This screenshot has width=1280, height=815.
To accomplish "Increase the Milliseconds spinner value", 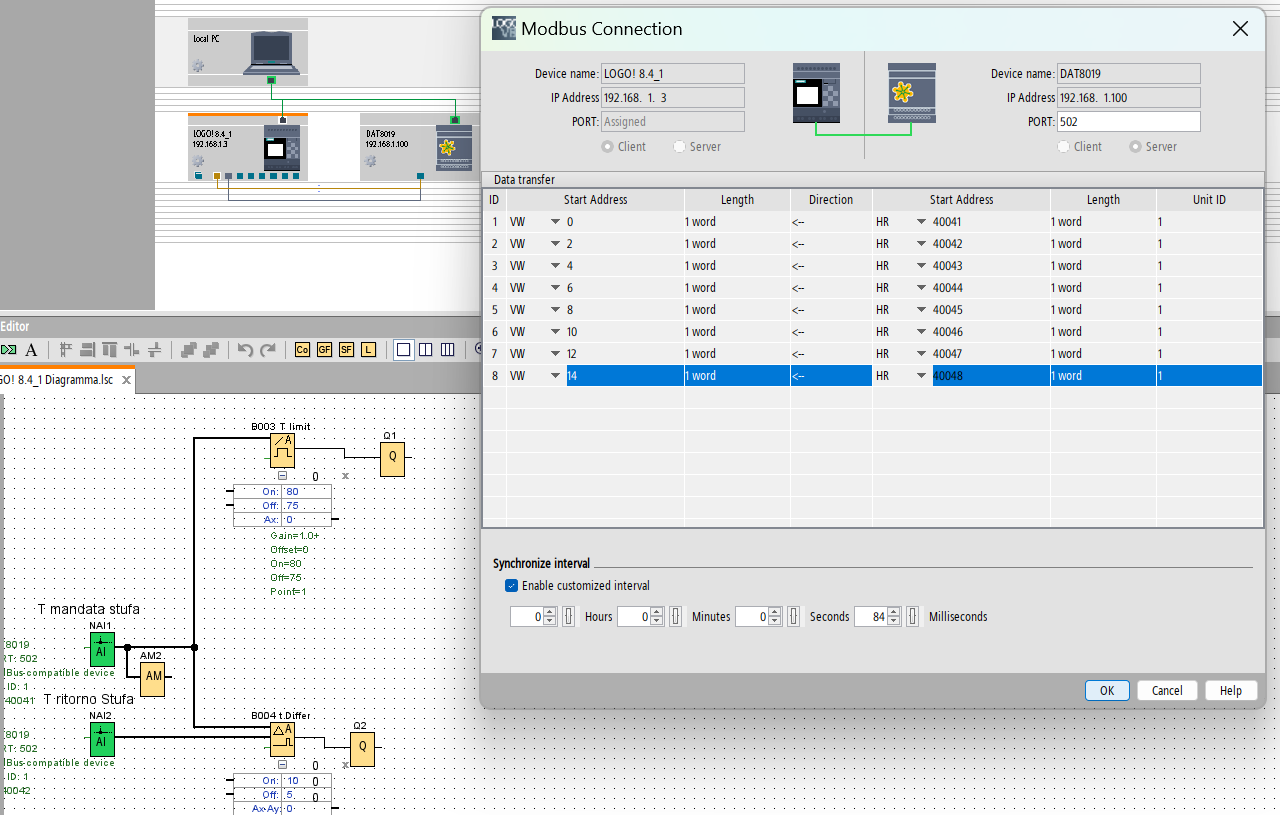I will click(894, 612).
